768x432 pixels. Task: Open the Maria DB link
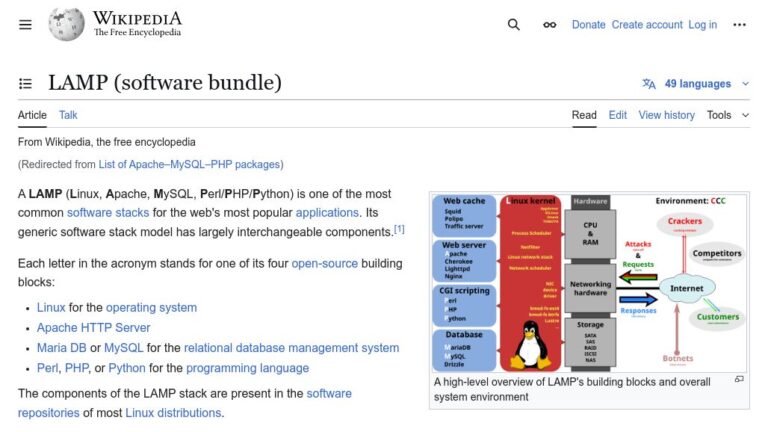tap(62, 348)
